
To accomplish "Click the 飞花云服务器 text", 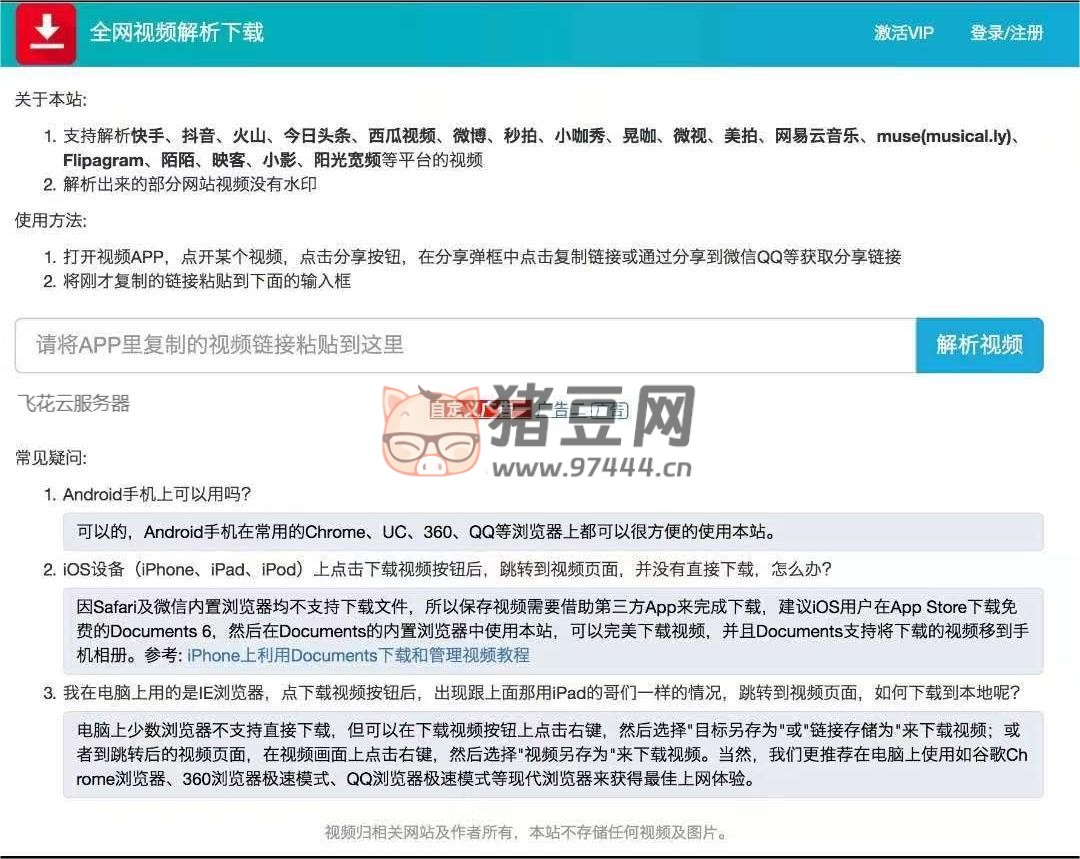I will pyautogui.click(x=74, y=403).
